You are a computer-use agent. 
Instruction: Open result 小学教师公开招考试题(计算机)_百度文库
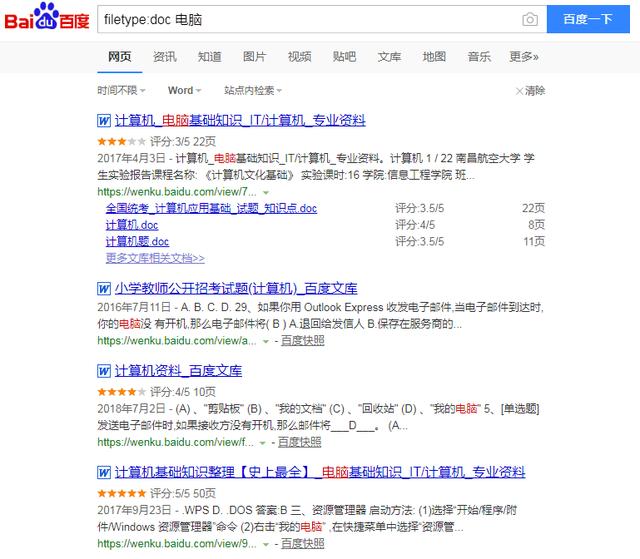236,288
